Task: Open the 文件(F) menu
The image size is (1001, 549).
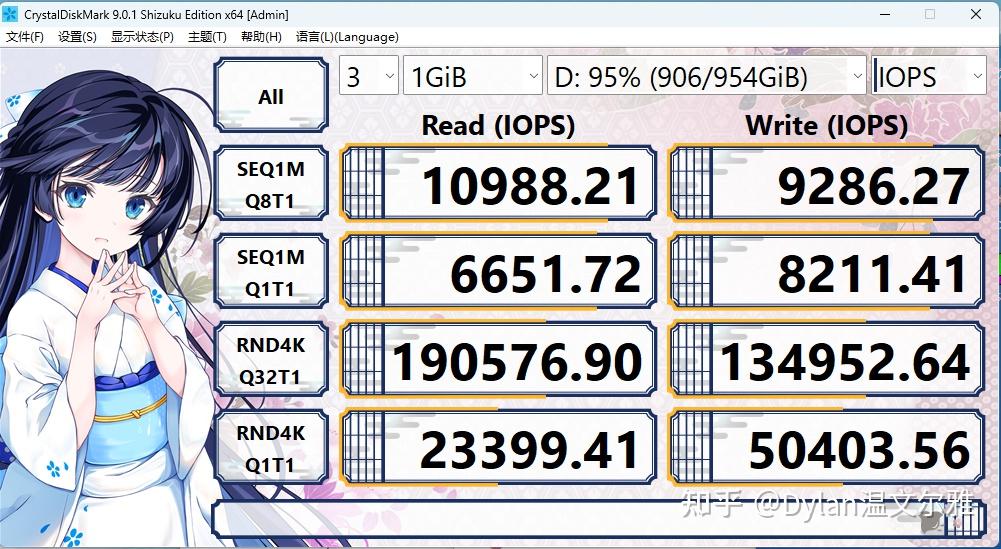Action: tap(25, 37)
